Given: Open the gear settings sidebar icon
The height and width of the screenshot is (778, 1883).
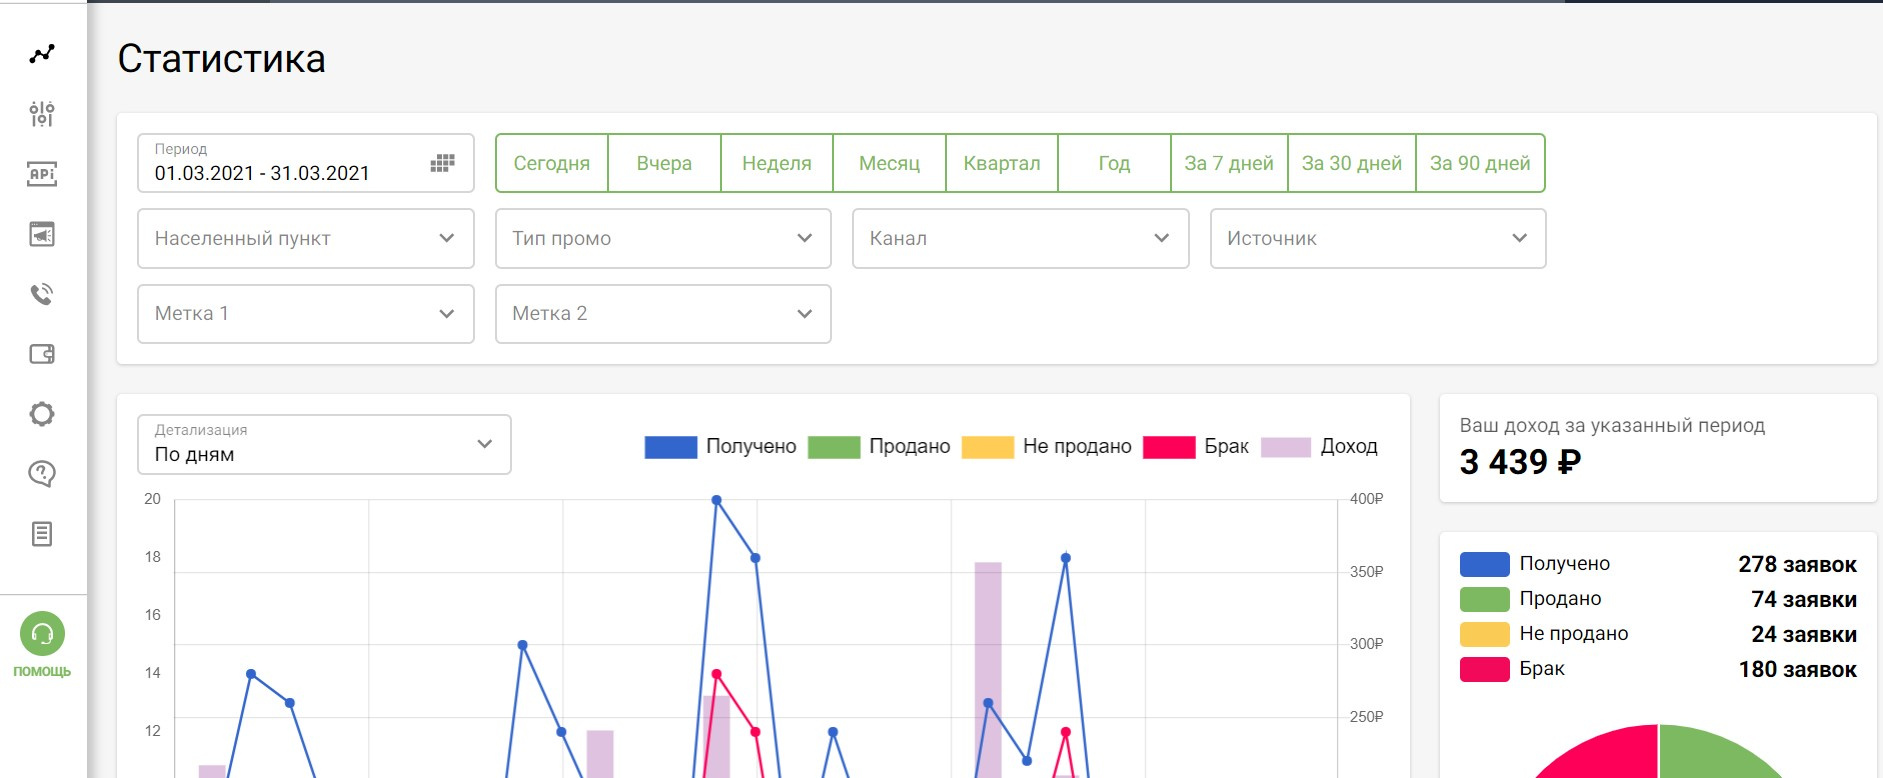Looking at the screenshot, I should click(42, 414).
